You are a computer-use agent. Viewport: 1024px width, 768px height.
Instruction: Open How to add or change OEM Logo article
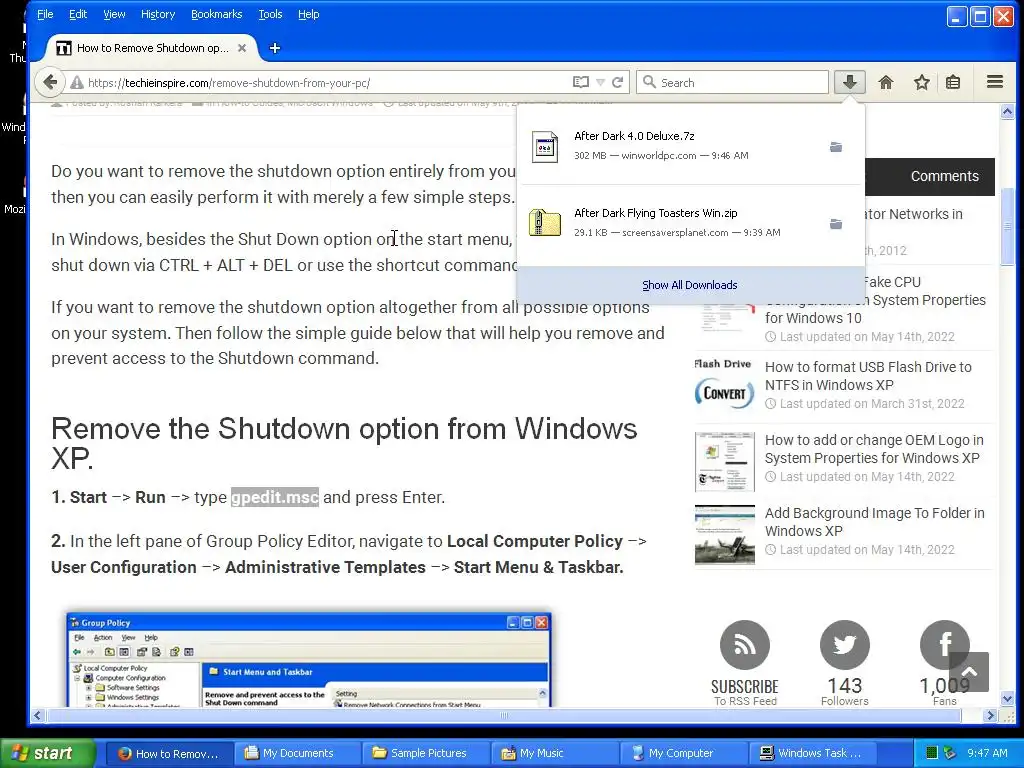(x=874, y=449)
